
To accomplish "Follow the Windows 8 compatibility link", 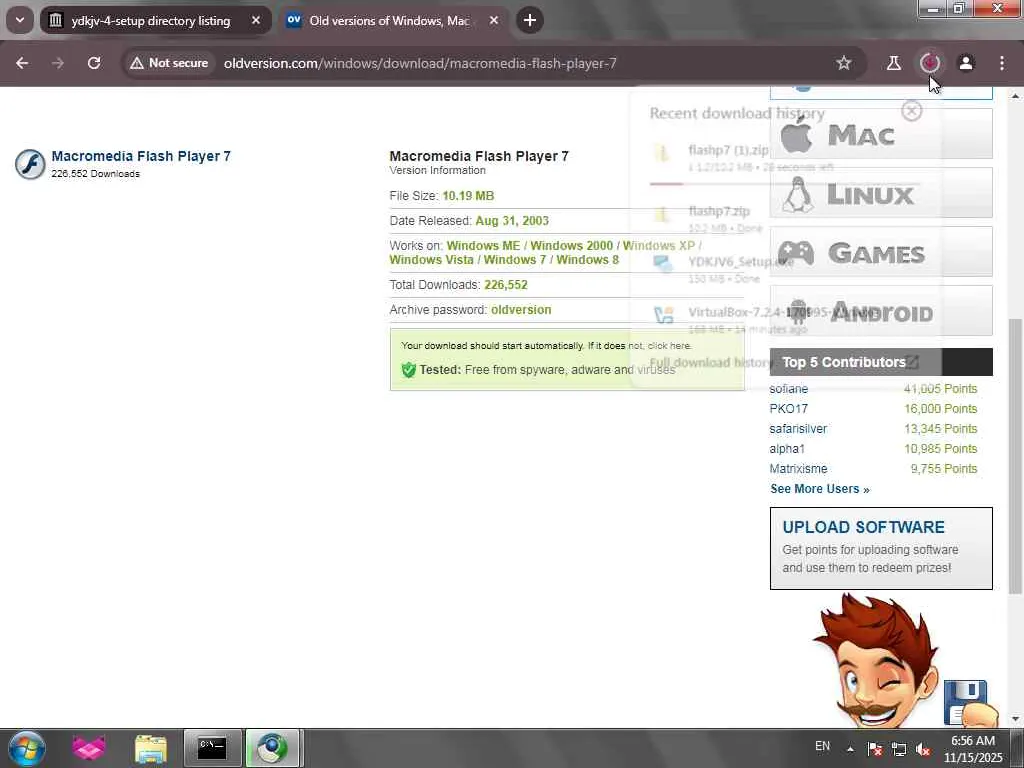I will point(588,260).
